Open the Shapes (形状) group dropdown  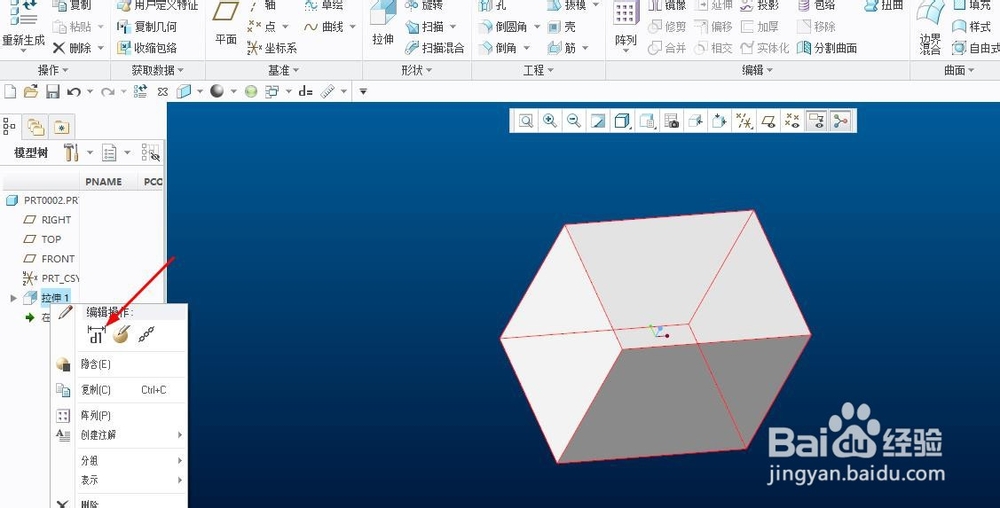417,70
